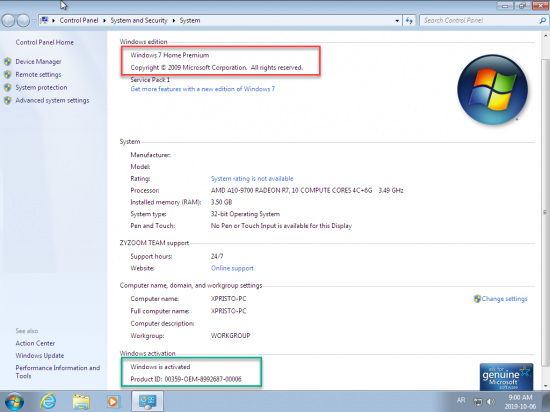550x412 pixels.
Task: Open Windows Explorer folder from taskbar
Action: 81,401
